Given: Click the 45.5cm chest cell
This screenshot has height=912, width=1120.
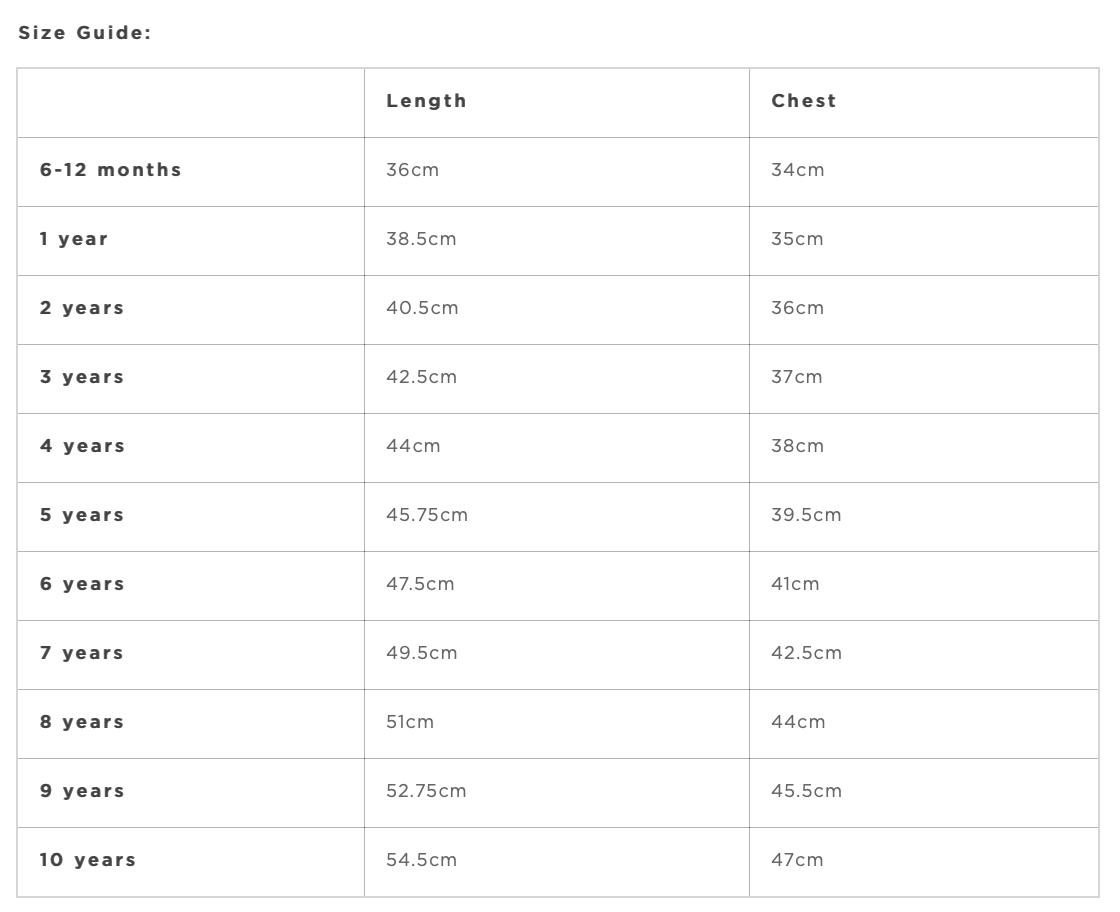Looking at the screenshot, I should click(x=806, y=791).
